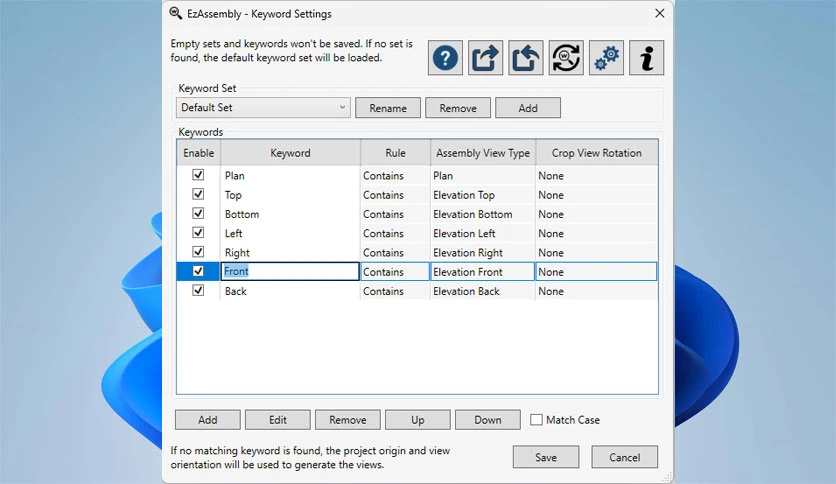Open help via question mark icon
This screenshot has width=836, height=484.
(x=445, y=58)
